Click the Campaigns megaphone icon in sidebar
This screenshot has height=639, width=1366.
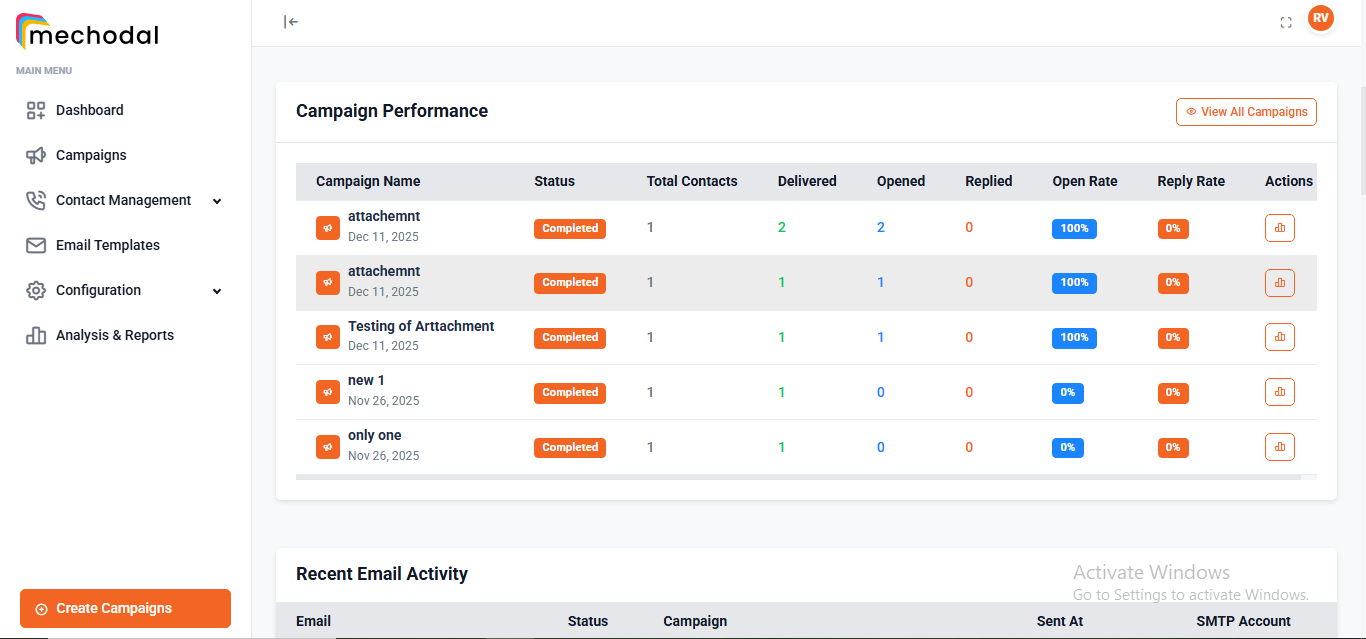(x=36, y=155)
